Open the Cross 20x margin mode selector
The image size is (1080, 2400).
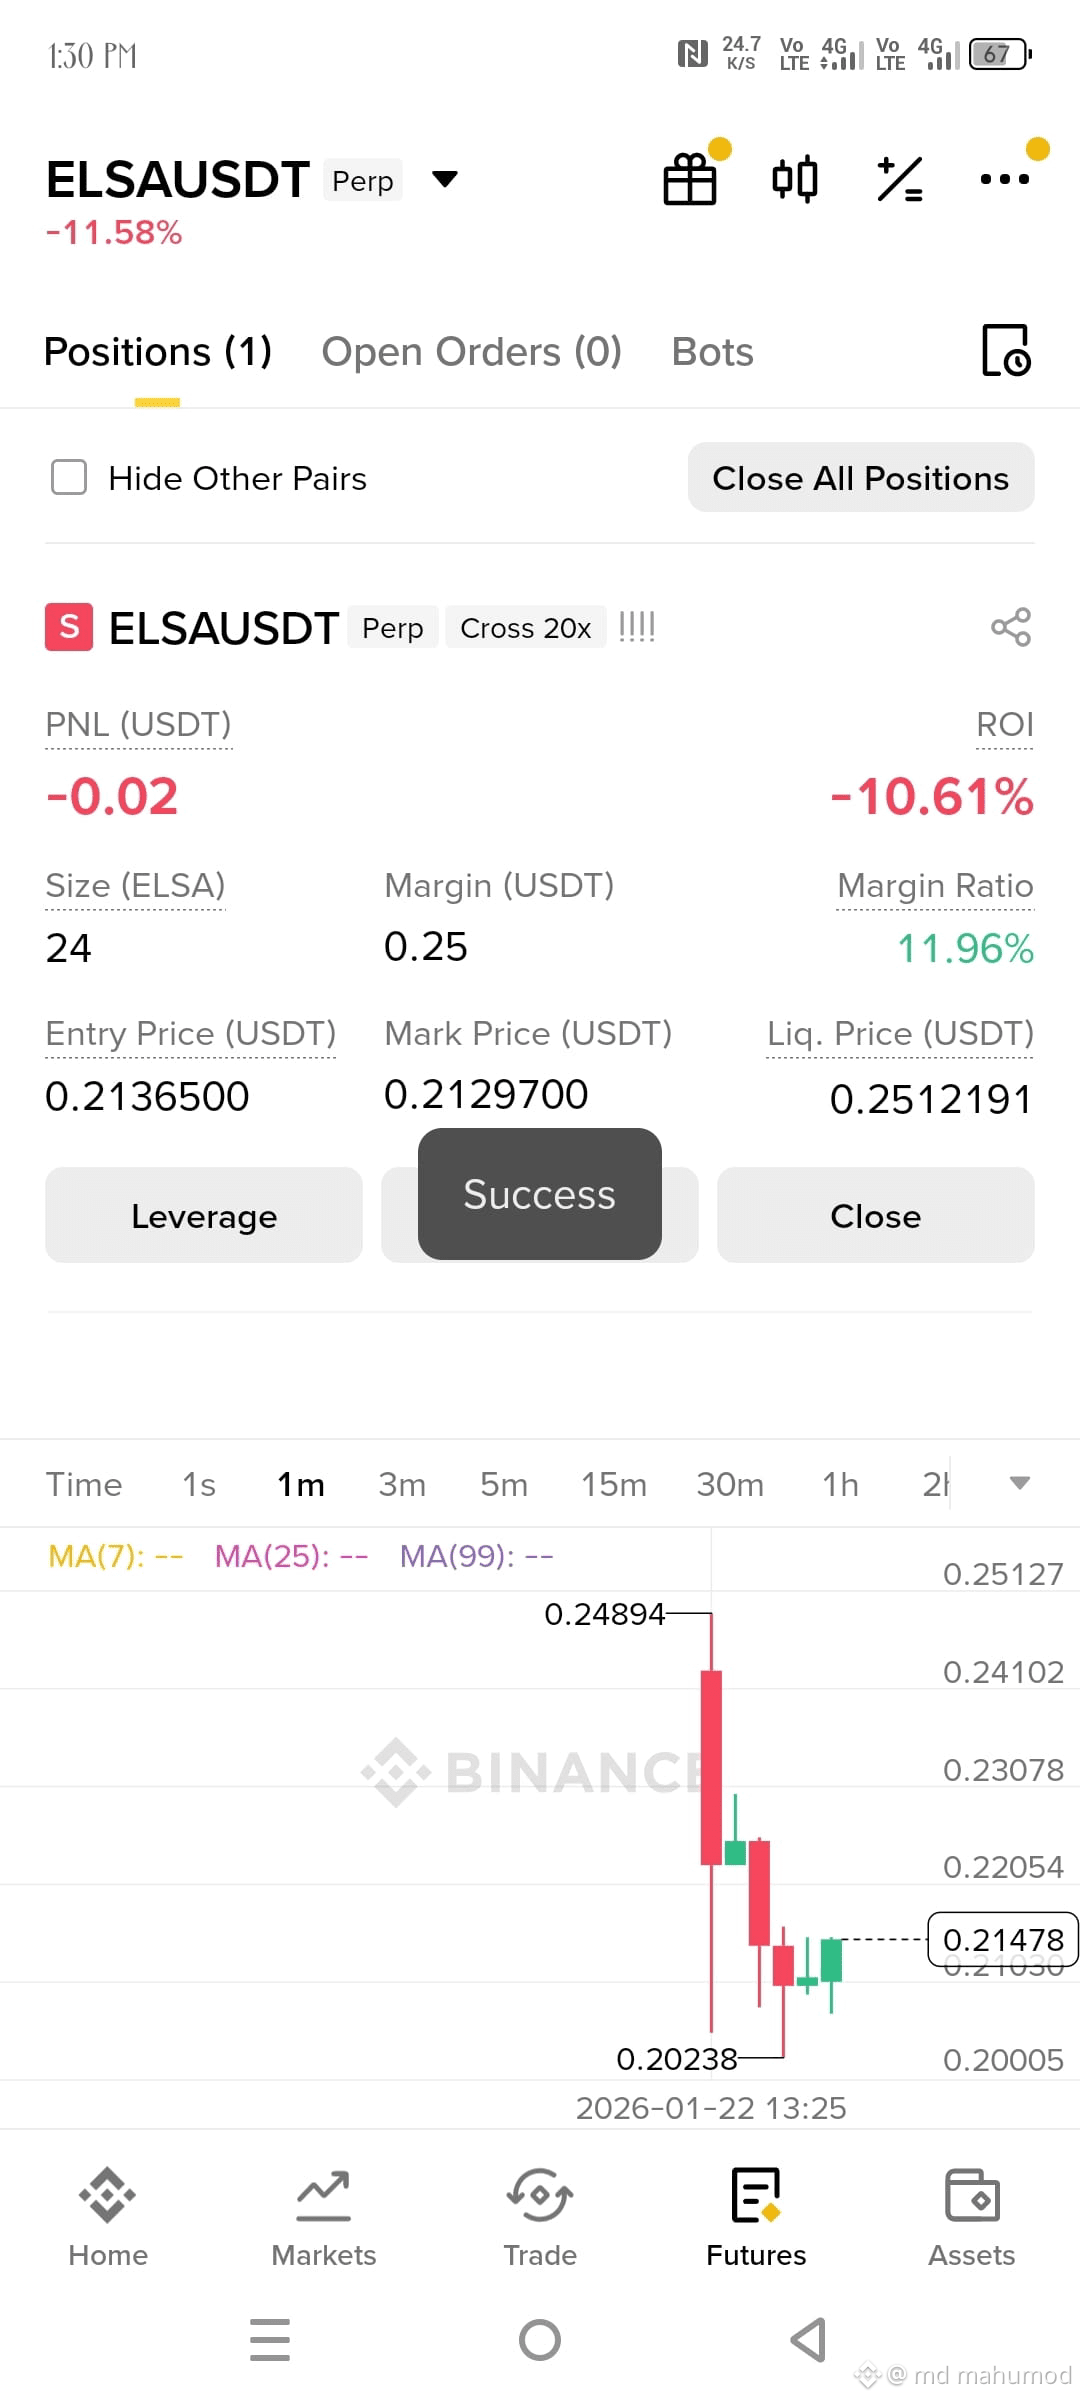tap(526, 628)
